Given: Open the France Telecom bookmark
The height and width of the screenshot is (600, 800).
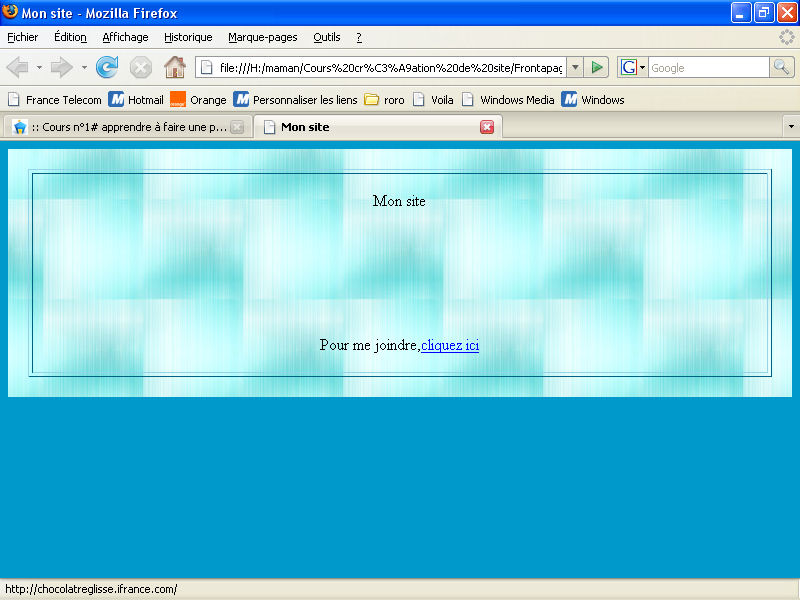Looking at the screenshot, I should [x=55, y=99].
